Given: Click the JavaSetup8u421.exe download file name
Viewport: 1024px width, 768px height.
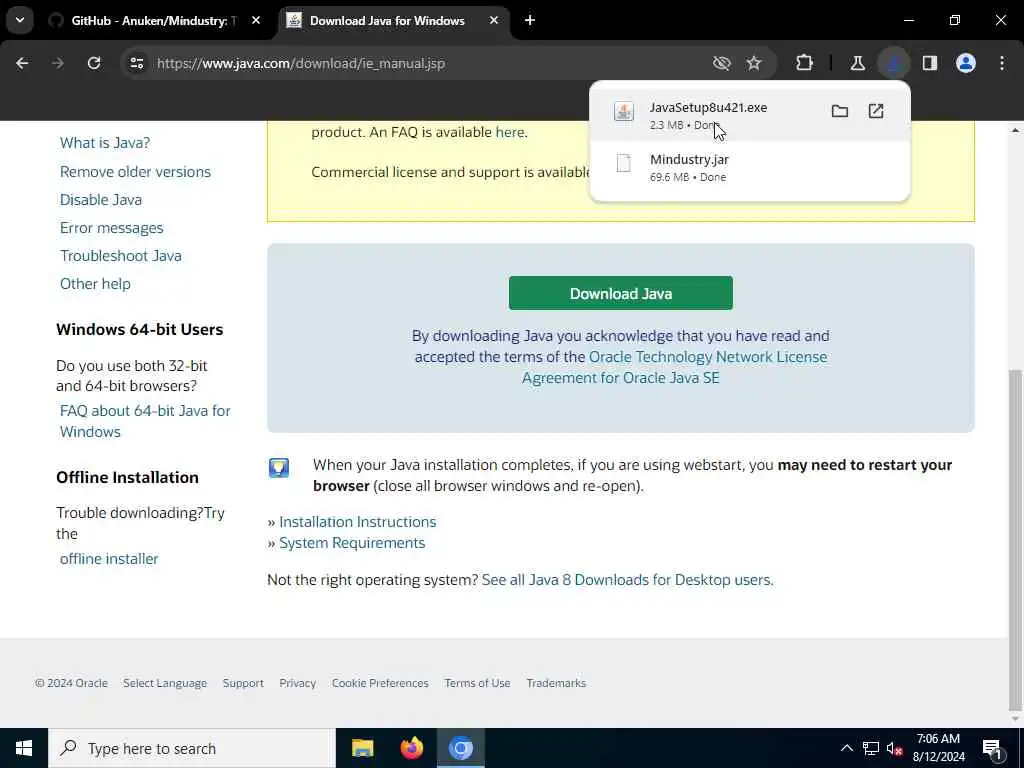Looking at the screenshot, I should click(708, 107).
